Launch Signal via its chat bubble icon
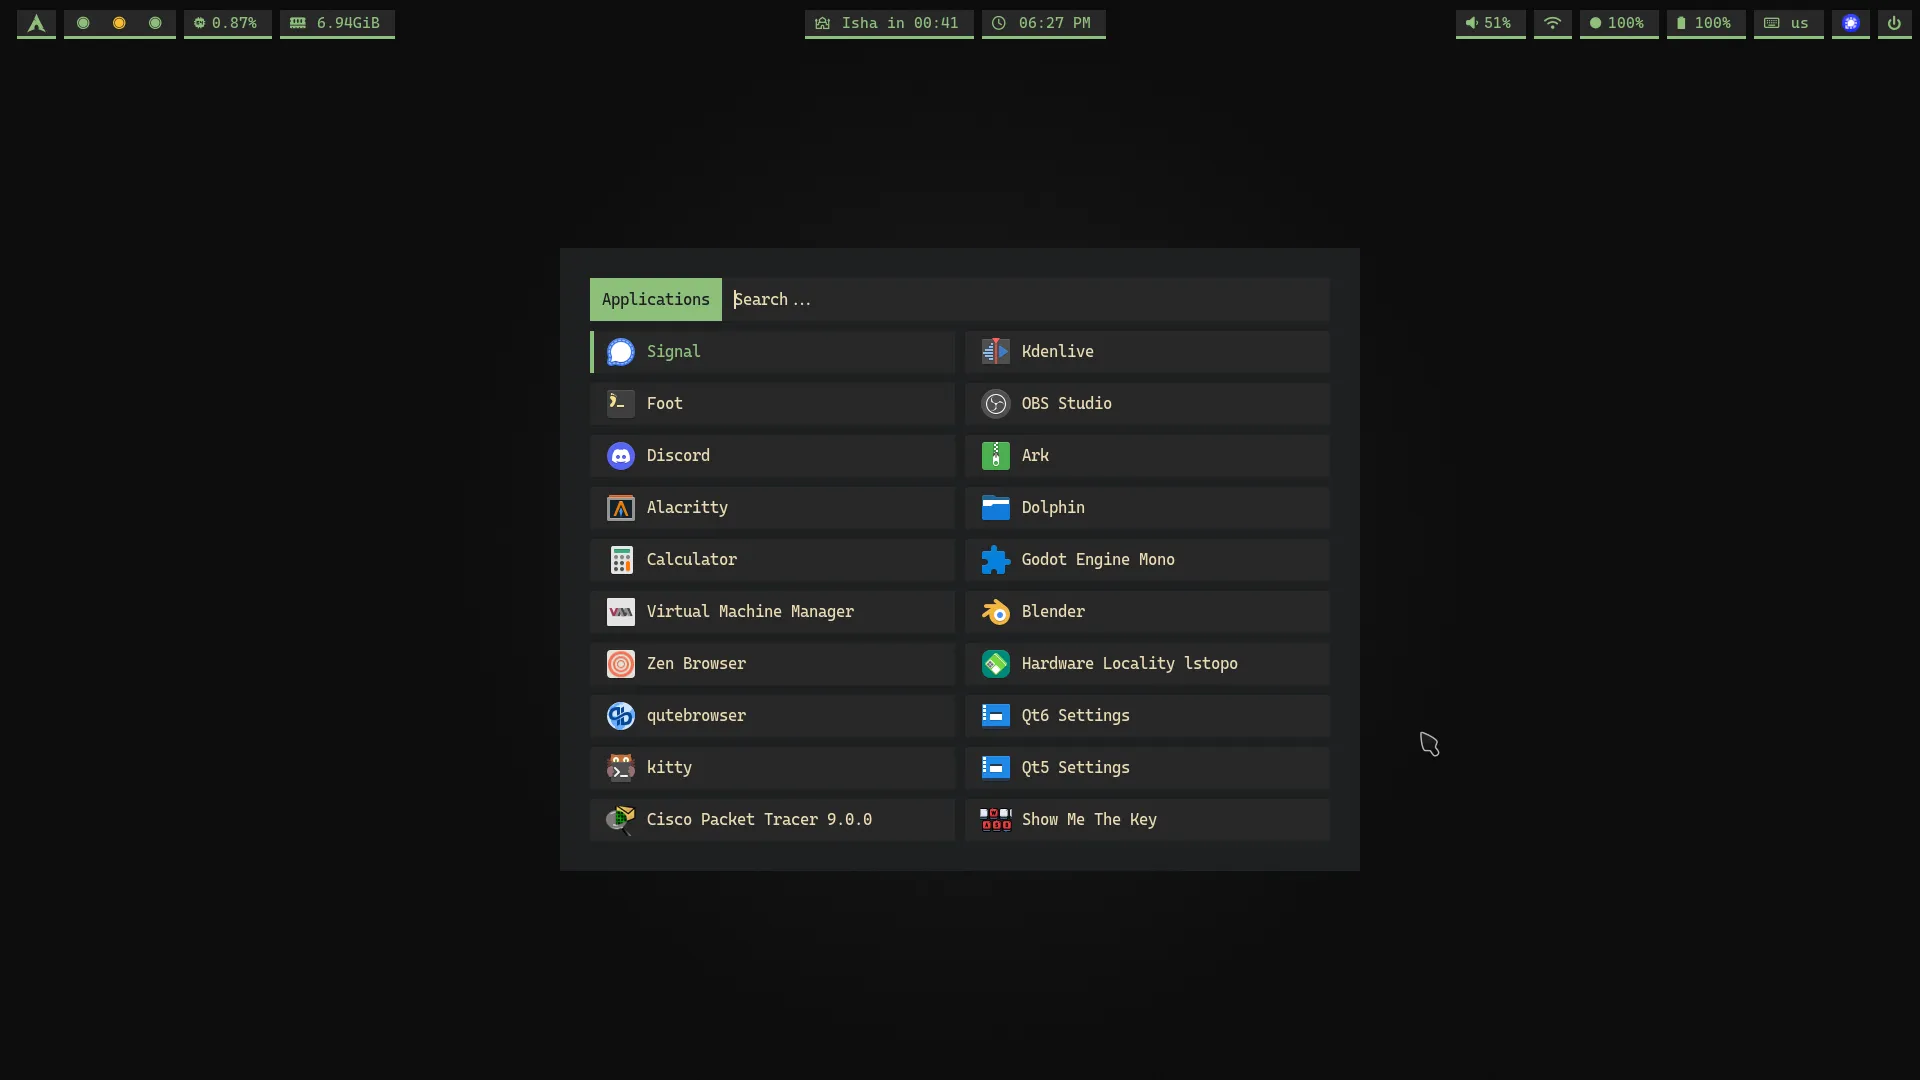The width and height of the screenshot is (1920, 1080). 621,352
